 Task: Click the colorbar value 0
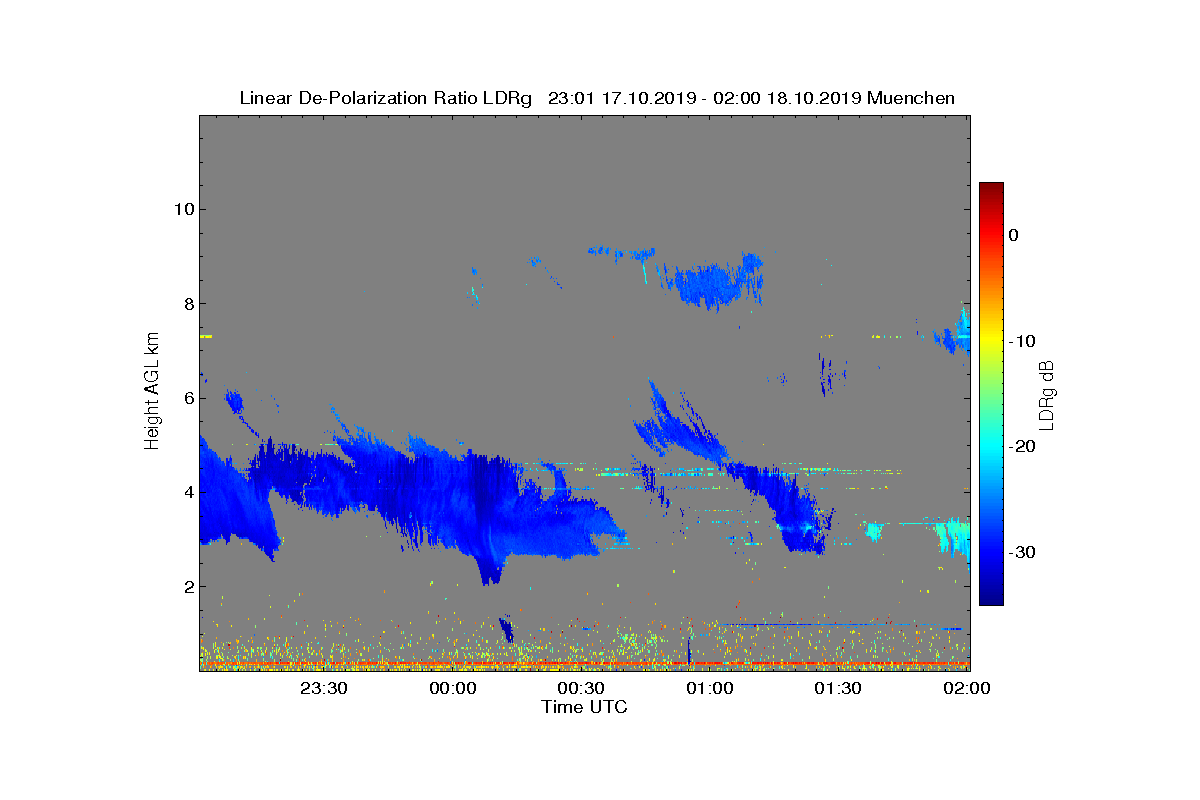[1014, 235]
